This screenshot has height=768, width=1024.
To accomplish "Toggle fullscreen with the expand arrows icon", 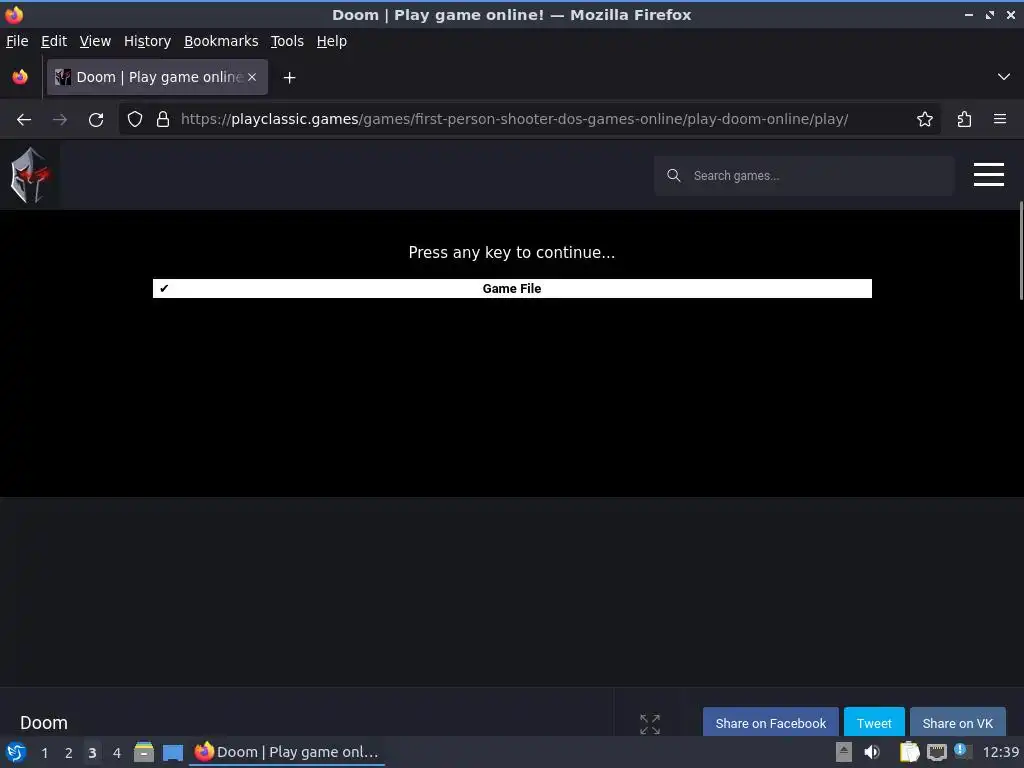I will pos(650,724).
